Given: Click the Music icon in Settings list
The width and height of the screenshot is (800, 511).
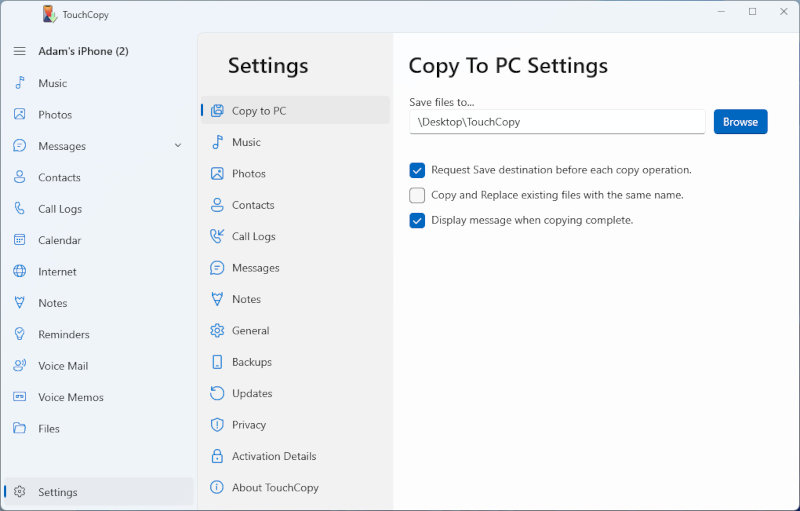Looking at the screenshot, I should [x=217, y=142].
